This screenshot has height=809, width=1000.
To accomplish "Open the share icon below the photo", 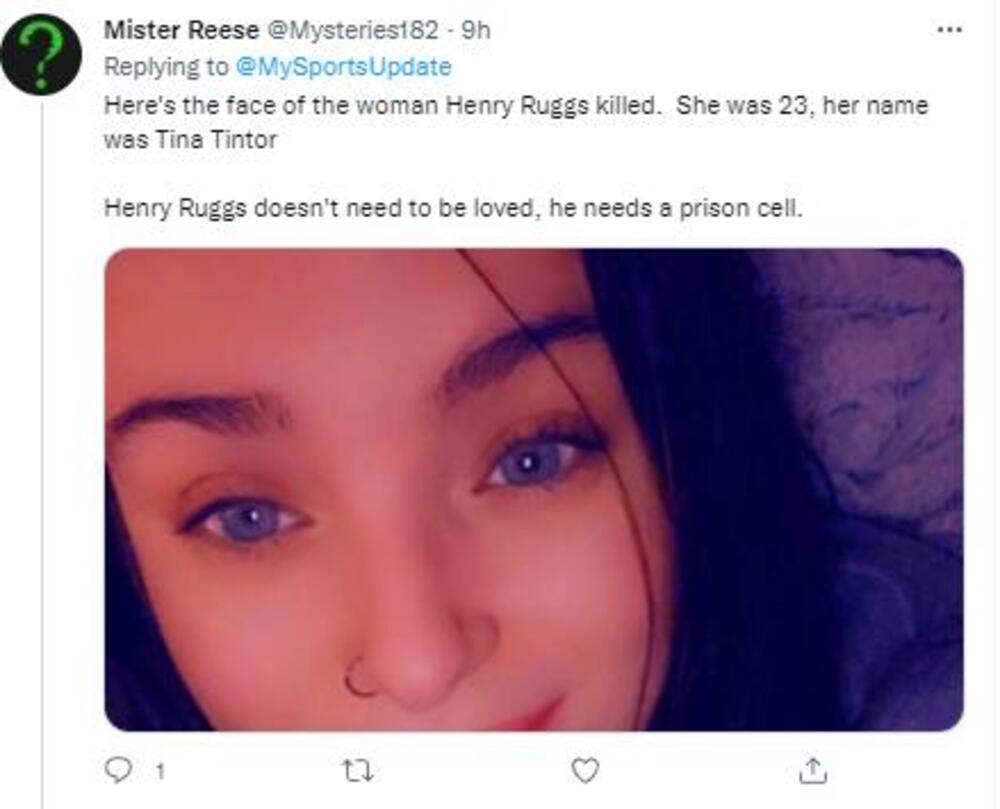I will 814,769.
